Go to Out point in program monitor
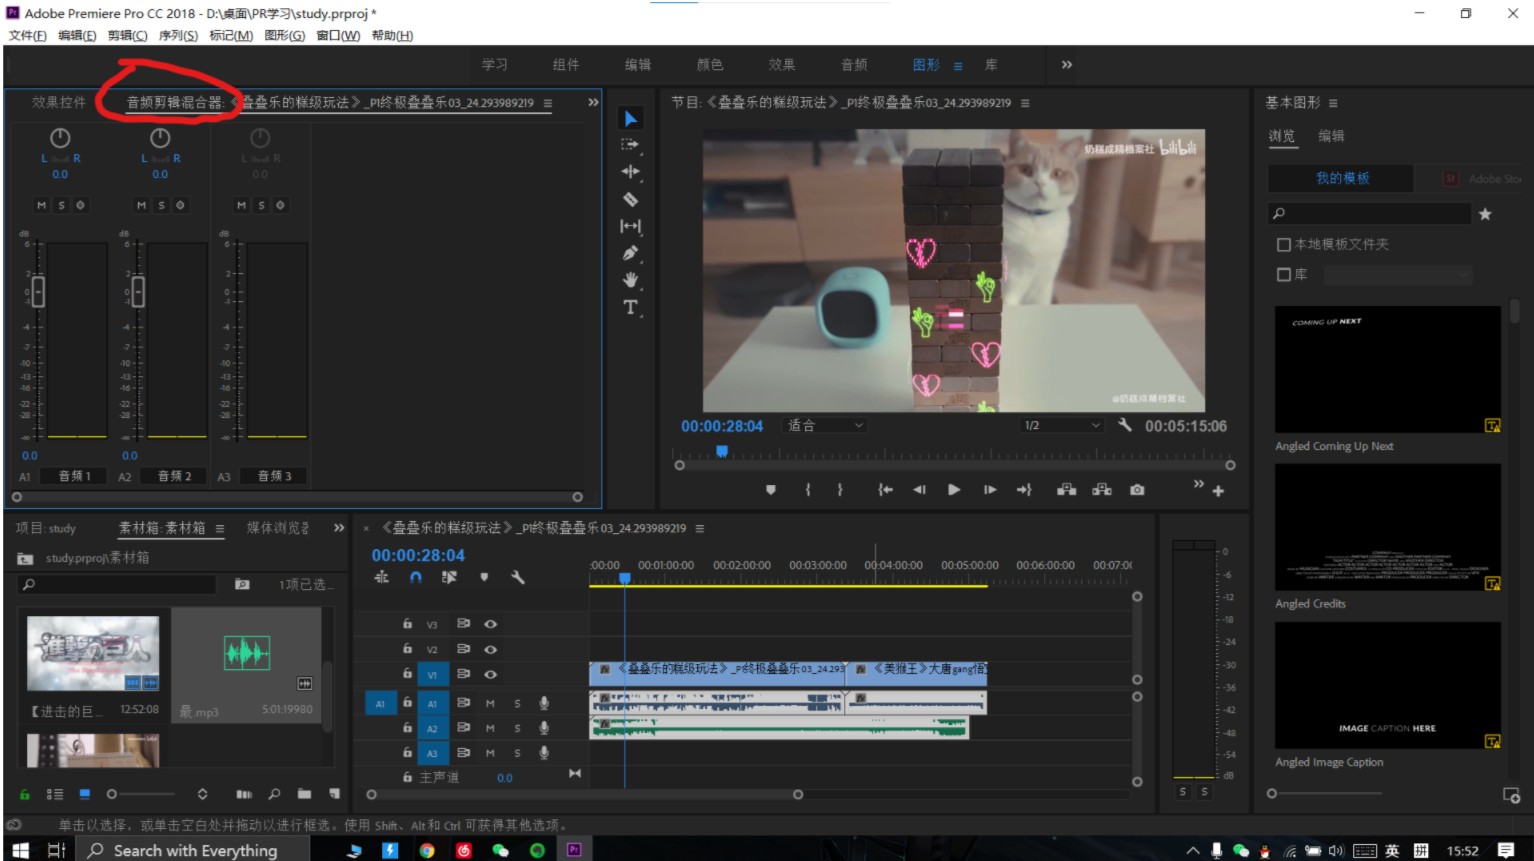This screenshot has width=1534, height=861. point(1024,490)
